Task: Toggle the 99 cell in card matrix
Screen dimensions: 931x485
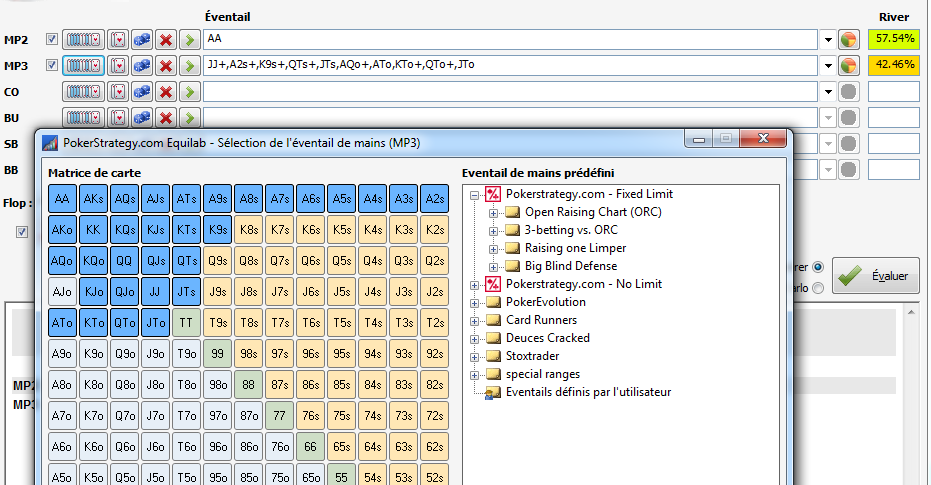Action: [217, 353]
